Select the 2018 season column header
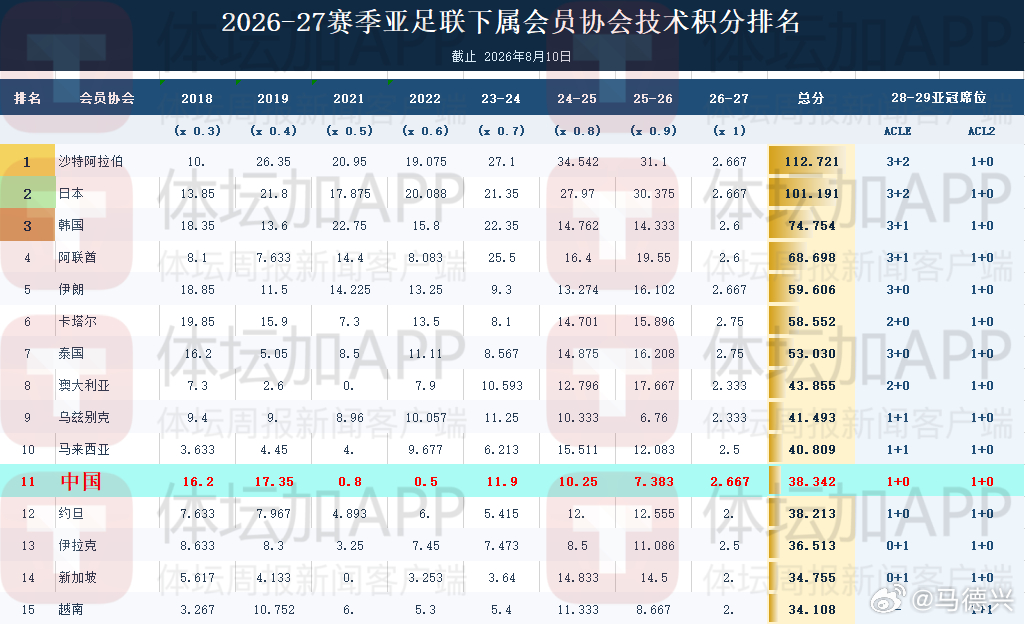The width and height of the screenshot is (1025, 624). coord(197,99)
